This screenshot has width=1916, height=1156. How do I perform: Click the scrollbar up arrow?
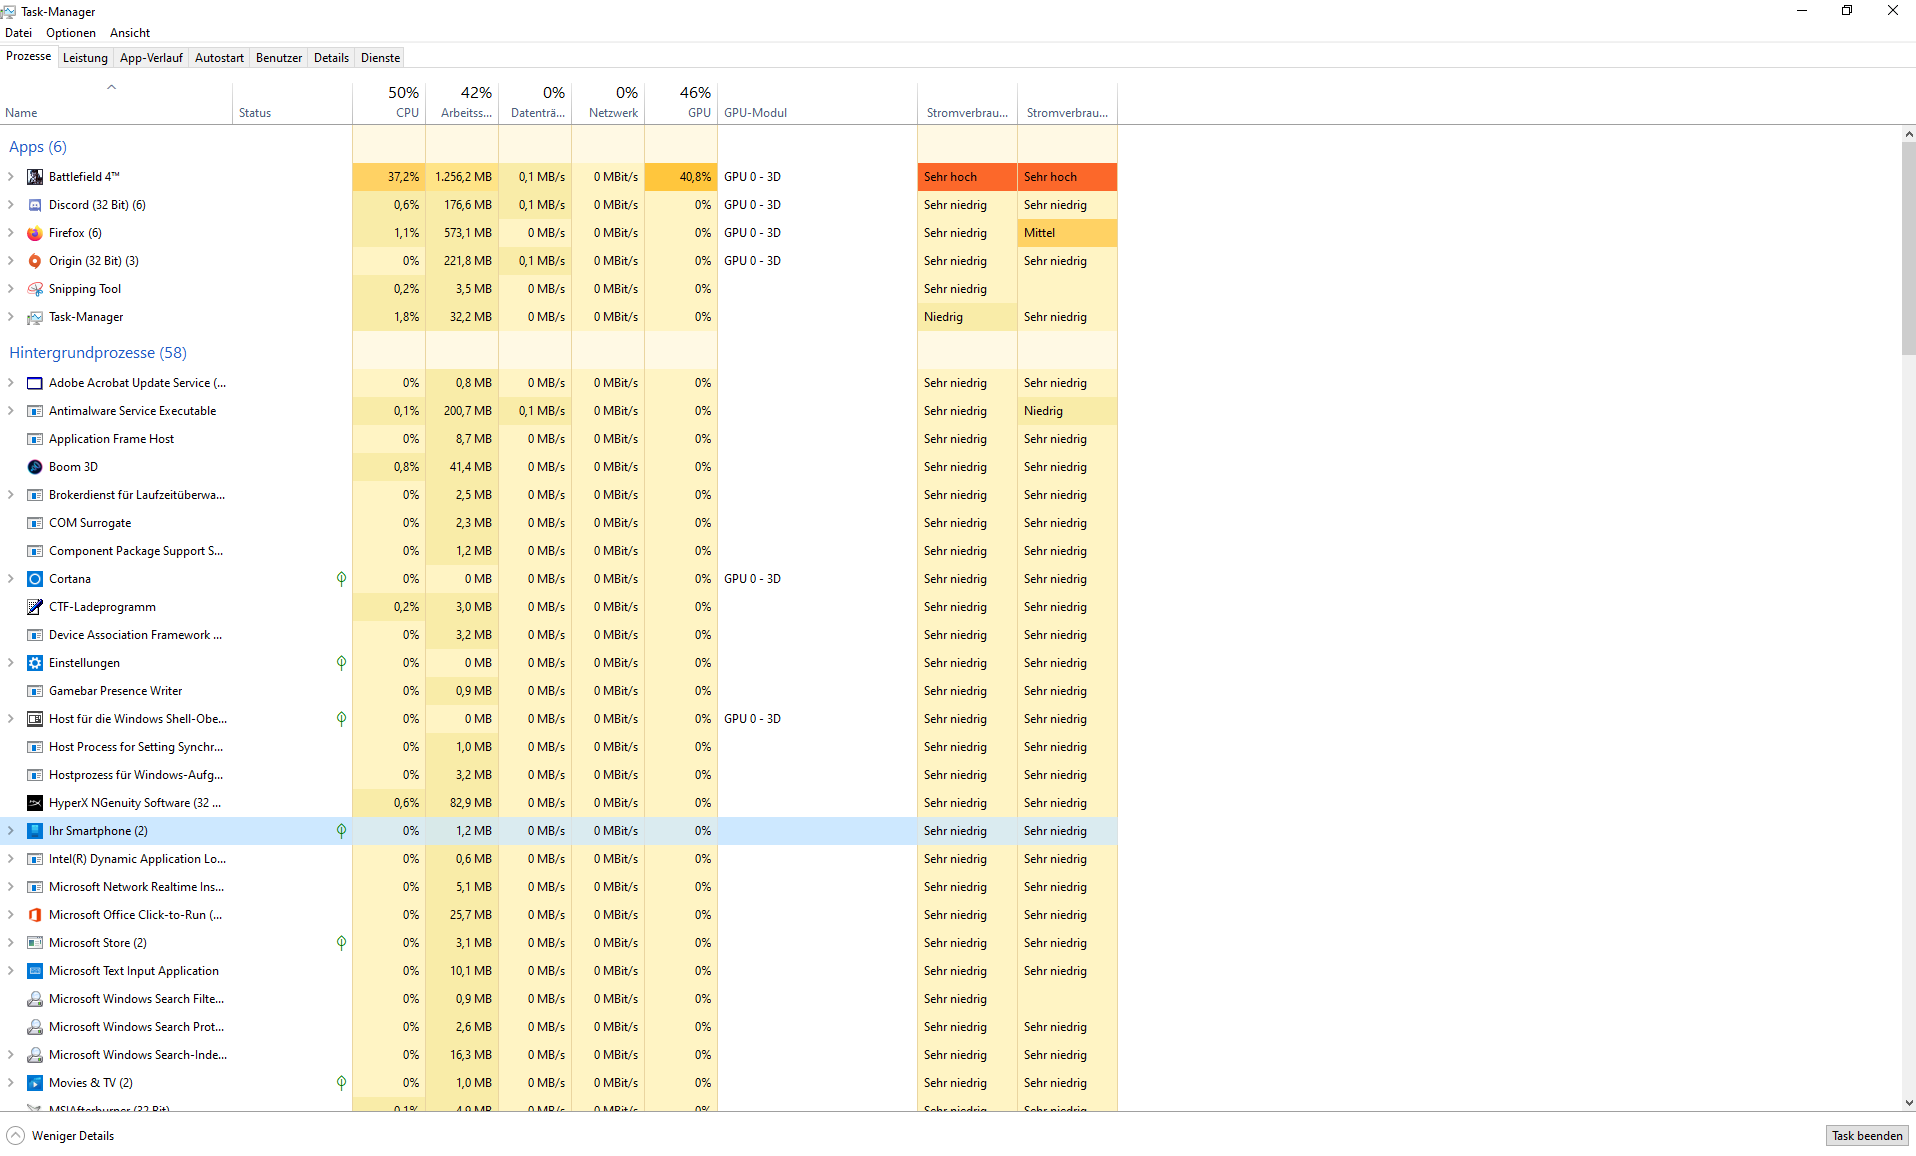click(1908, 134)
